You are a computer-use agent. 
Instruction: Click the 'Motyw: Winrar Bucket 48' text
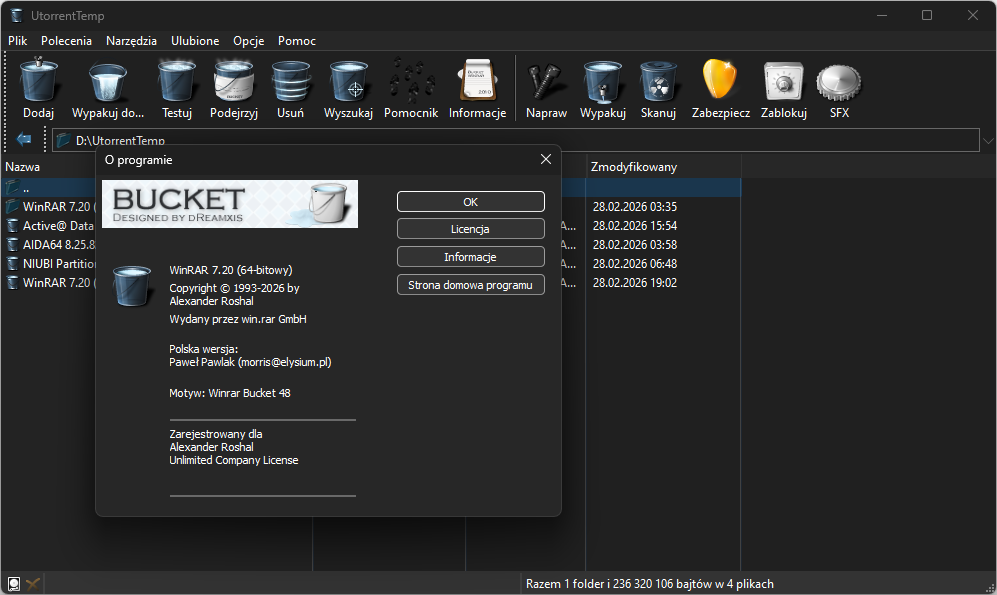[x=230, y=393]
